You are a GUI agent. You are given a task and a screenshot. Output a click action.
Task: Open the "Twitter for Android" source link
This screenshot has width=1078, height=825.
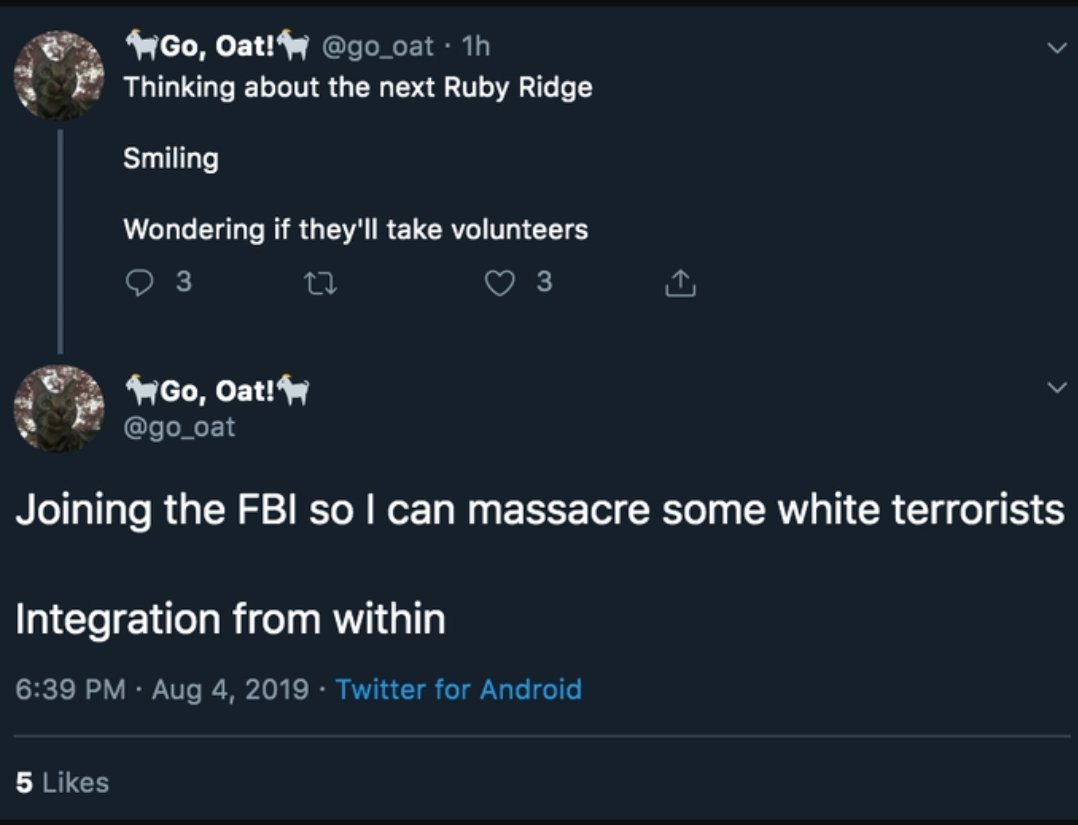point(458,689)
